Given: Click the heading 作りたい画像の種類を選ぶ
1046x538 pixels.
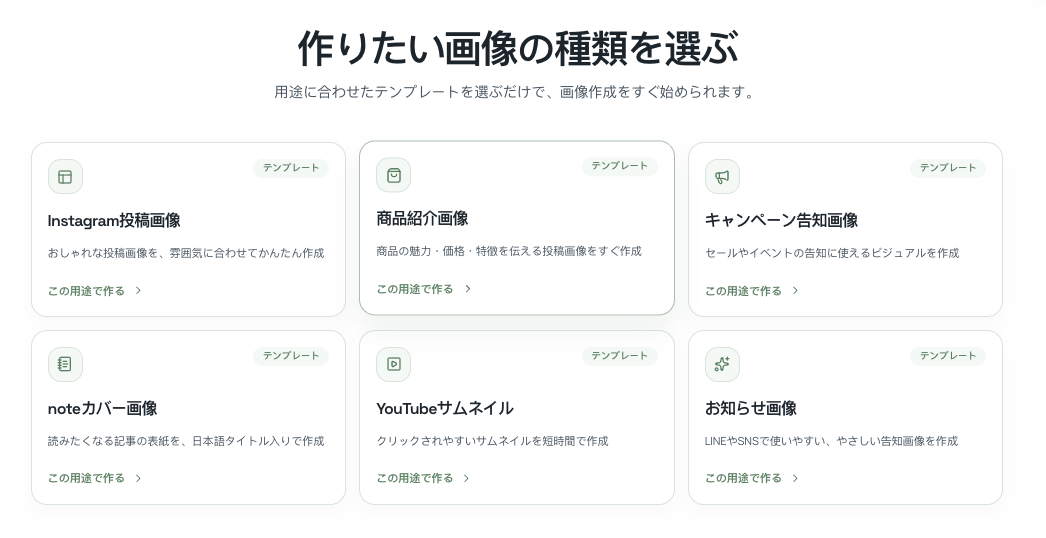Looking at the screenshot, I should coord(518,48).
